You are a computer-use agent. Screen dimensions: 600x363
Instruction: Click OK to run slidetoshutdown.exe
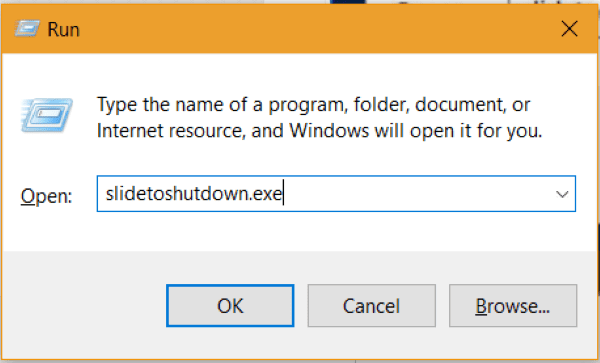click(x=230, y=306)
